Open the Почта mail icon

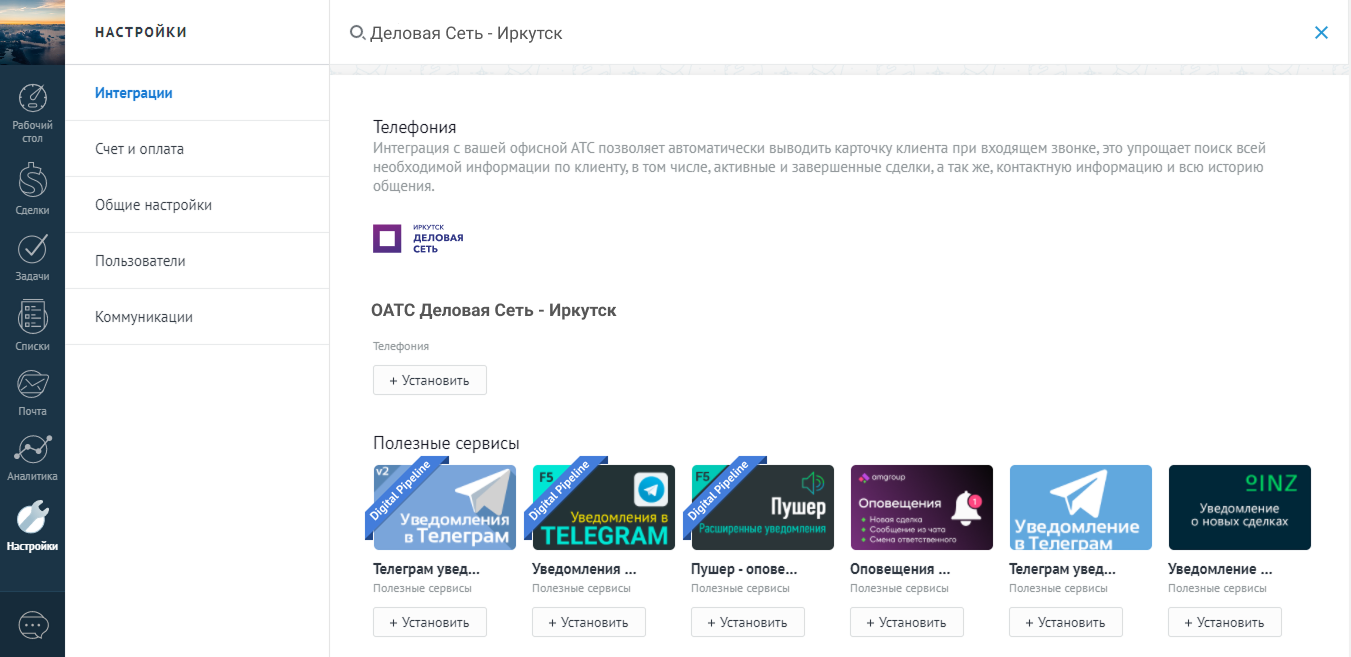[32, 384]
